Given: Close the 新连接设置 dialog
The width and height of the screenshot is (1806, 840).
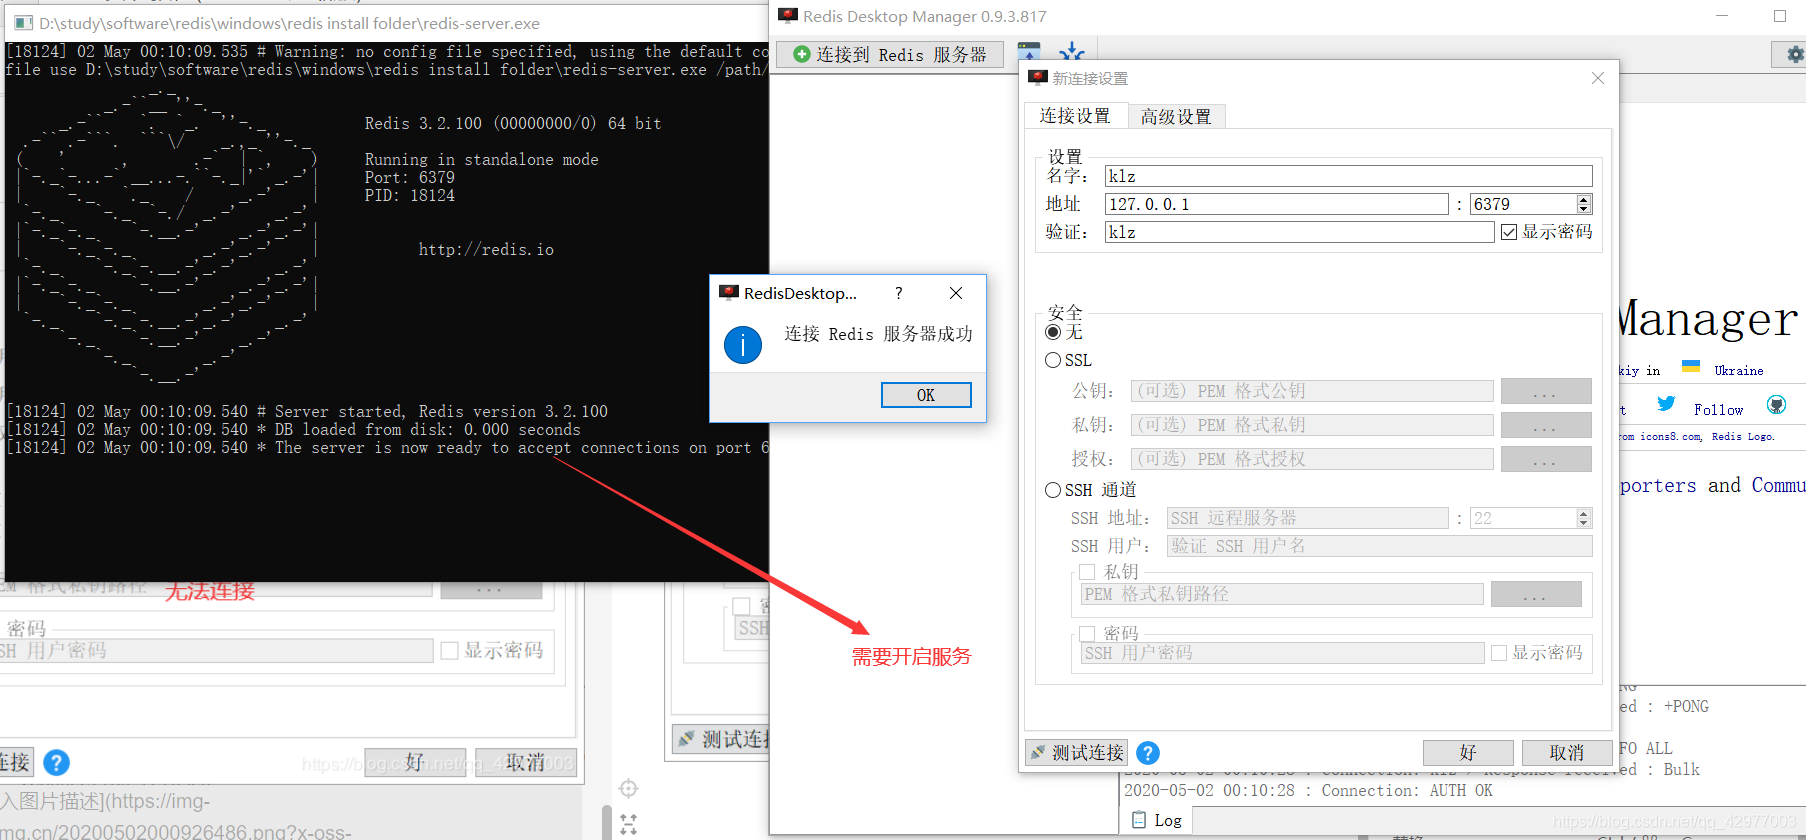Looking at the screenshot, I should click(x=1598, y=78).
